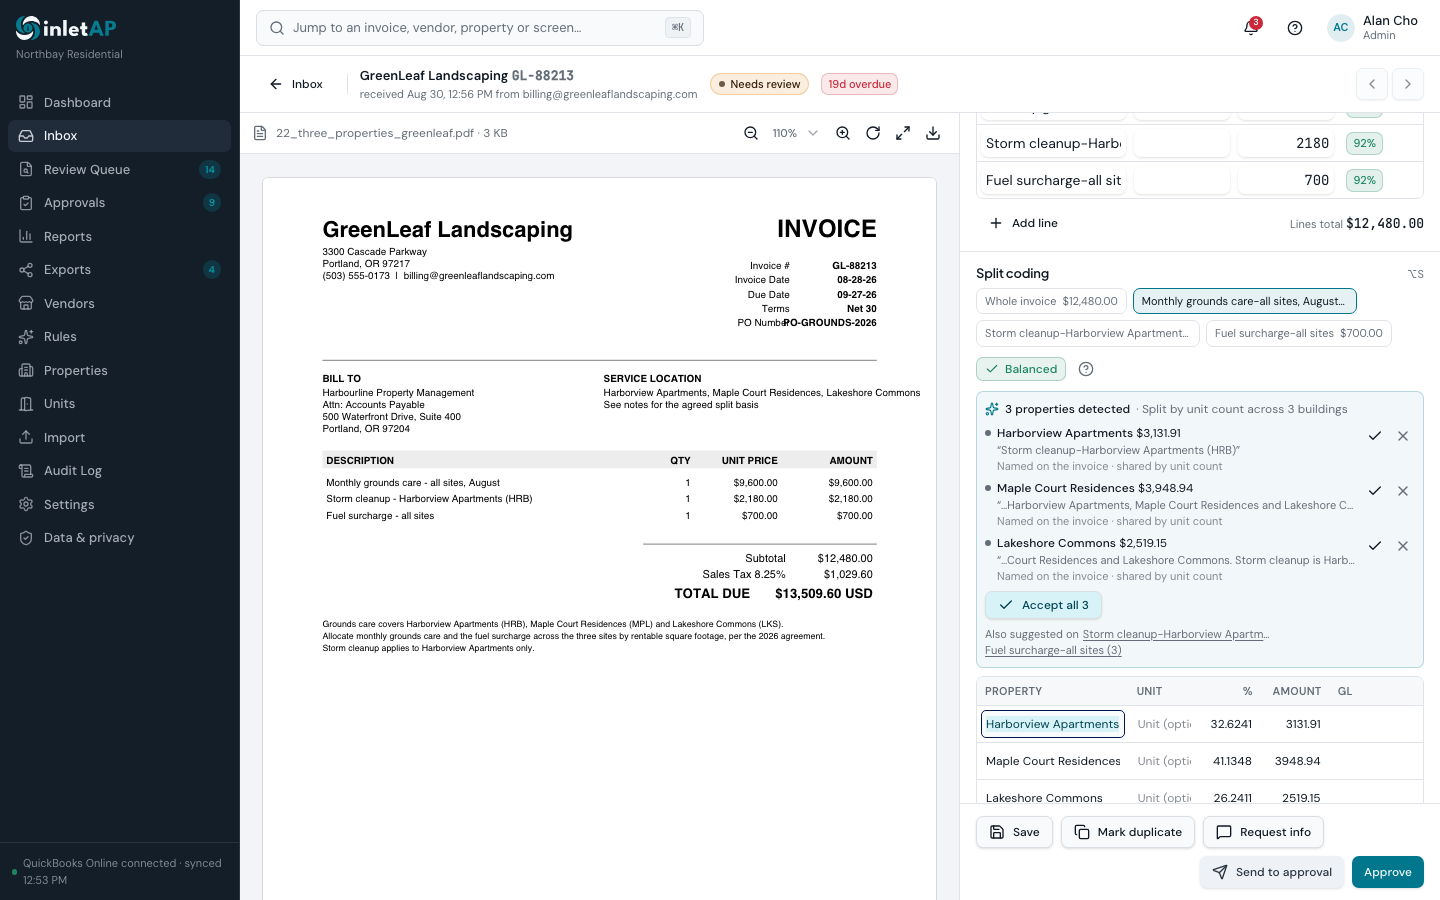Click the Harborview Apartments property field
Screen dimensions: 1440x900
(1052, 724)
